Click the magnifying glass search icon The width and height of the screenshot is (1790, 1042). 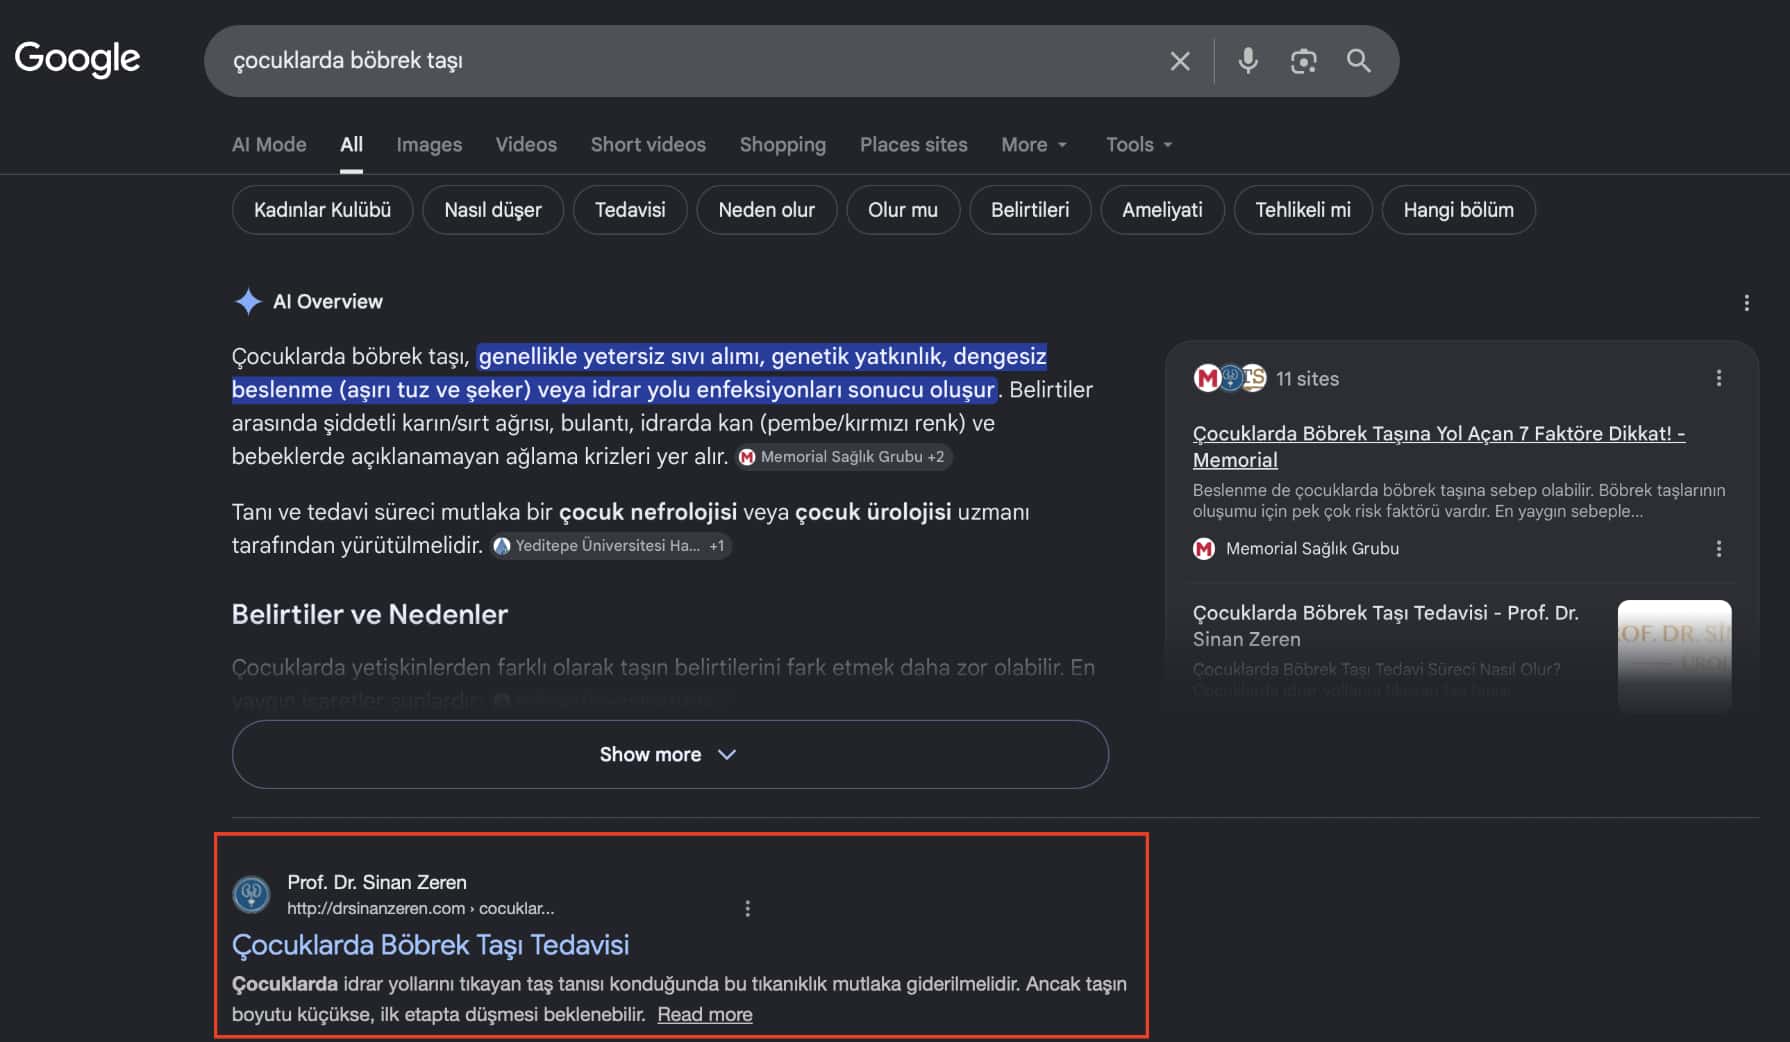(1358, 61)
